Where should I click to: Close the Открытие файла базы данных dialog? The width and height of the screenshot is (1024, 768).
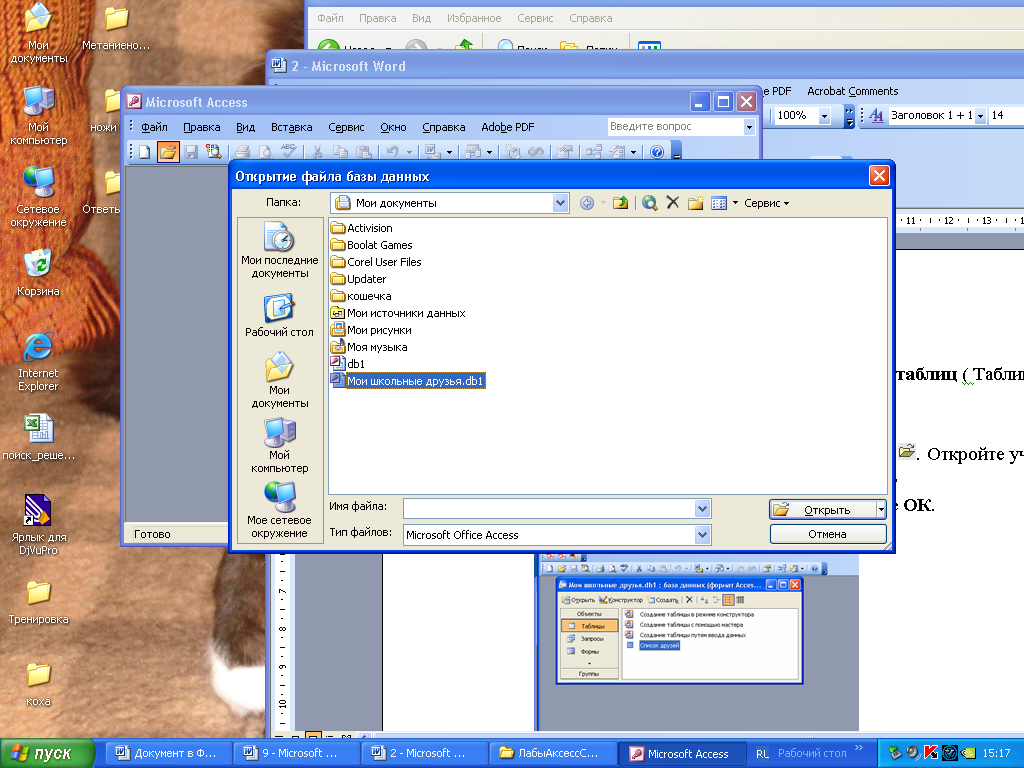coord(879,176)
